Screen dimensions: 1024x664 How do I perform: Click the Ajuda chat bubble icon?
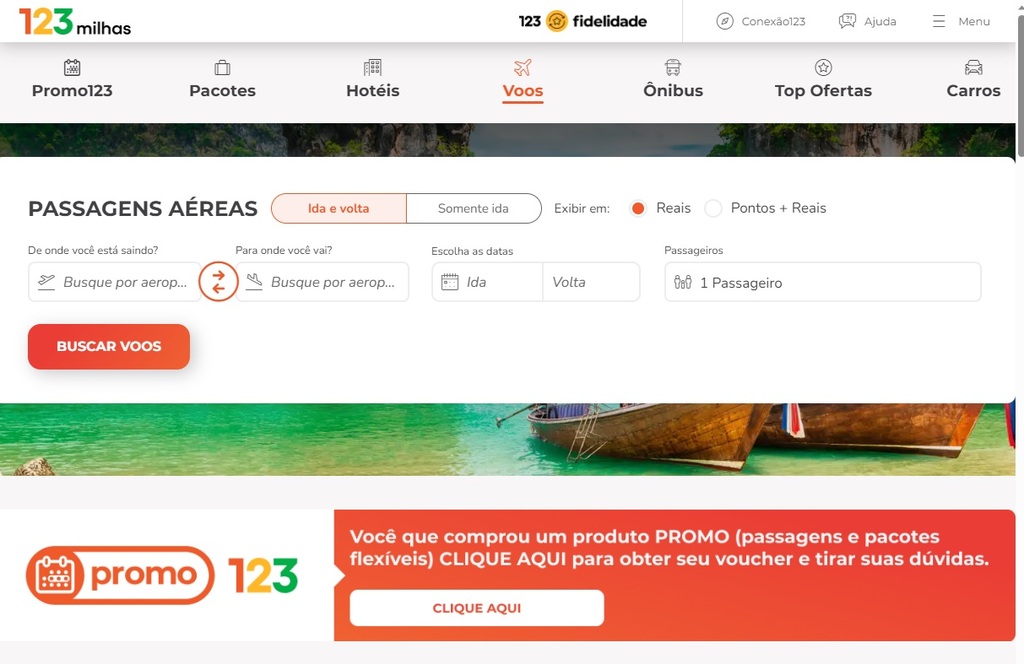click(x=847, y=22)
